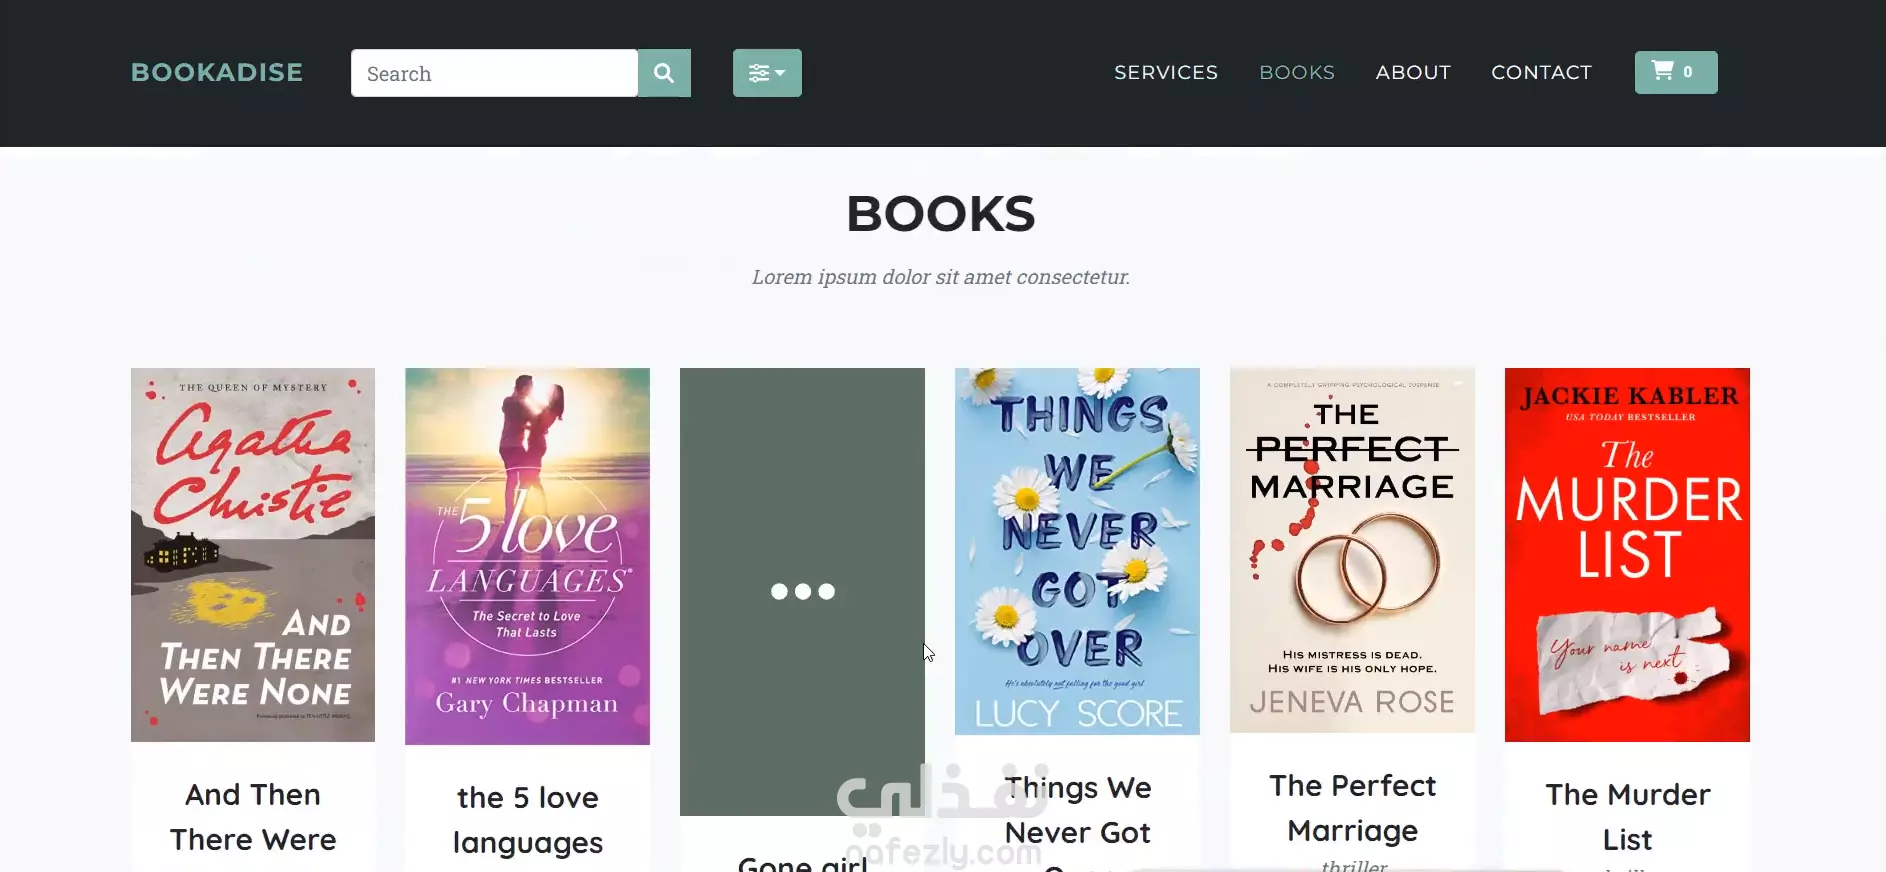Click the BOOKS page heading
This screenshot has height=872, width=1886.
click(941, 214)
